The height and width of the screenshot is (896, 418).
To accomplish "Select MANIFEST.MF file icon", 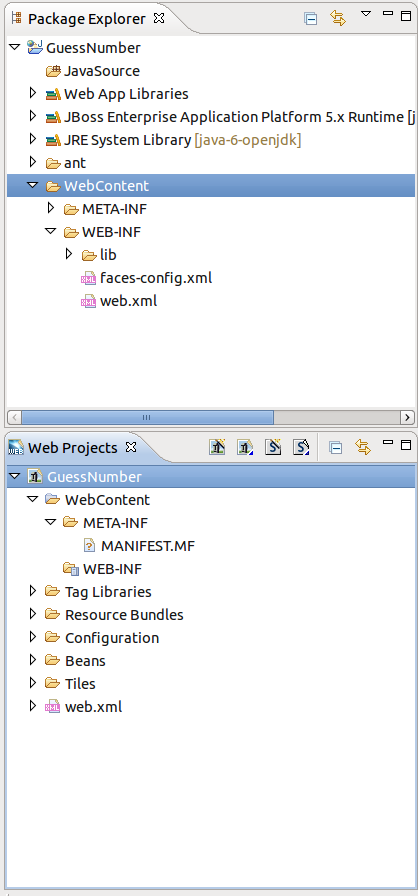I will click(89, 546).
